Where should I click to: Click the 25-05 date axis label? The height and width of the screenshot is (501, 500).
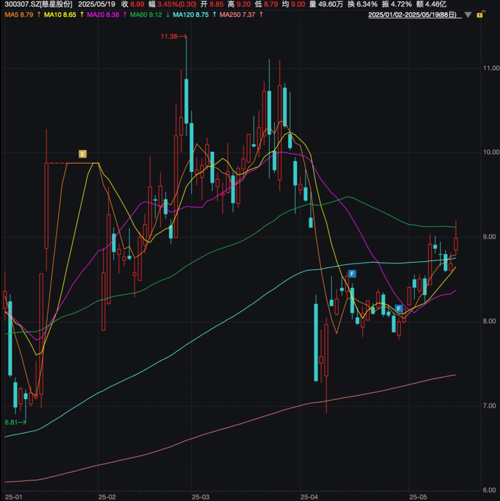click(418, 497)
